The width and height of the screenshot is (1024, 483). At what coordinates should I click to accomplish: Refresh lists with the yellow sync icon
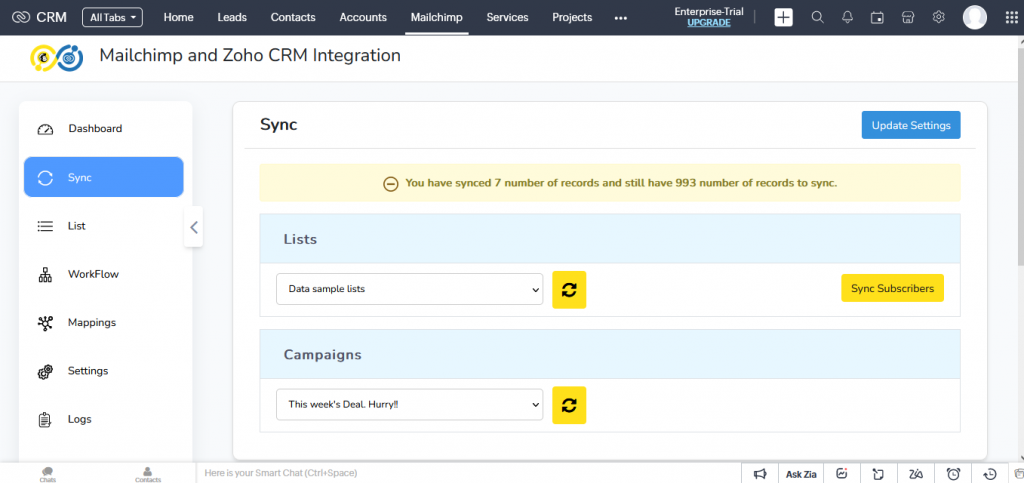(x=569, y=289)
